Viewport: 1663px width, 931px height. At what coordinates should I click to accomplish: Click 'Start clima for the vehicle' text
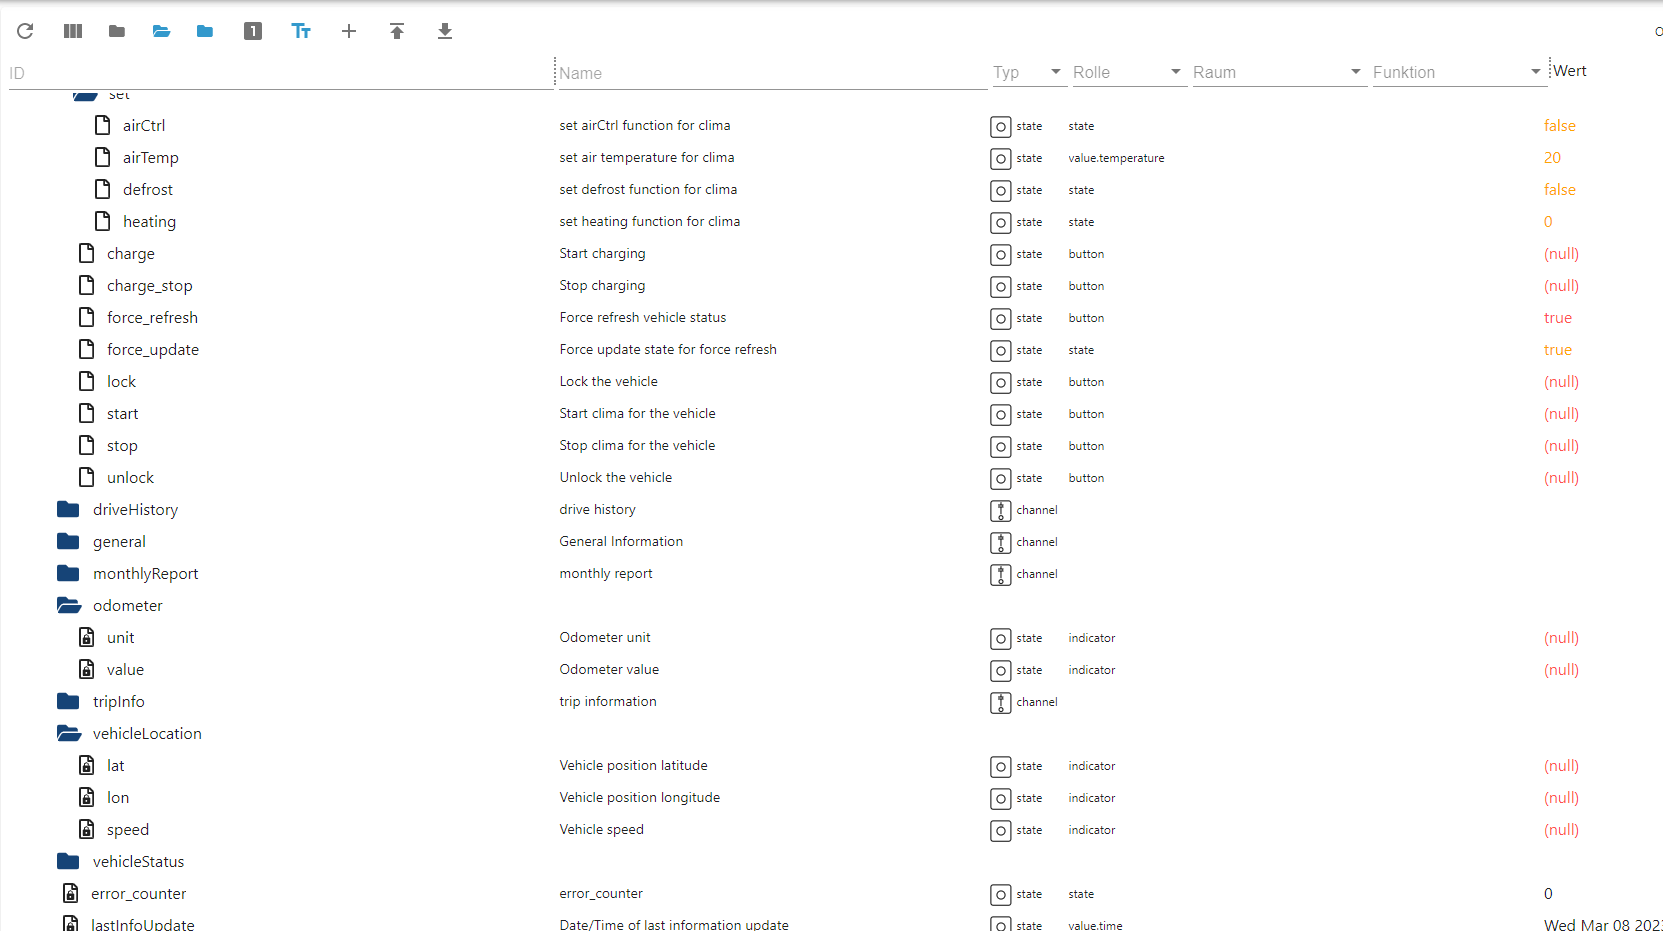click(637, 413)
